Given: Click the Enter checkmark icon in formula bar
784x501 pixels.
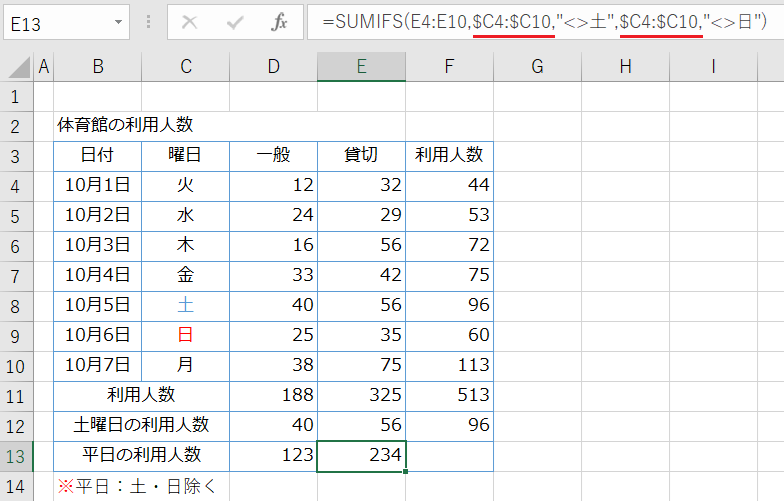Looking at the screenshot, I should tap(234, 22).
